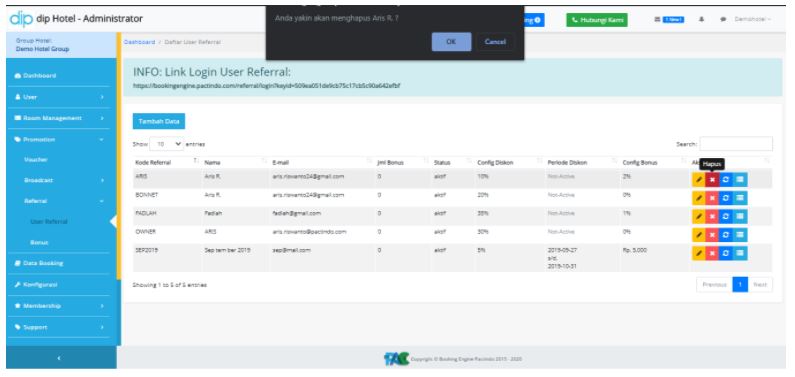The height and width of the screenshot is (377, 795).
Task: Refresh icon for BONNET referral row
Action: pyautogui.click(x=726, y=198)
